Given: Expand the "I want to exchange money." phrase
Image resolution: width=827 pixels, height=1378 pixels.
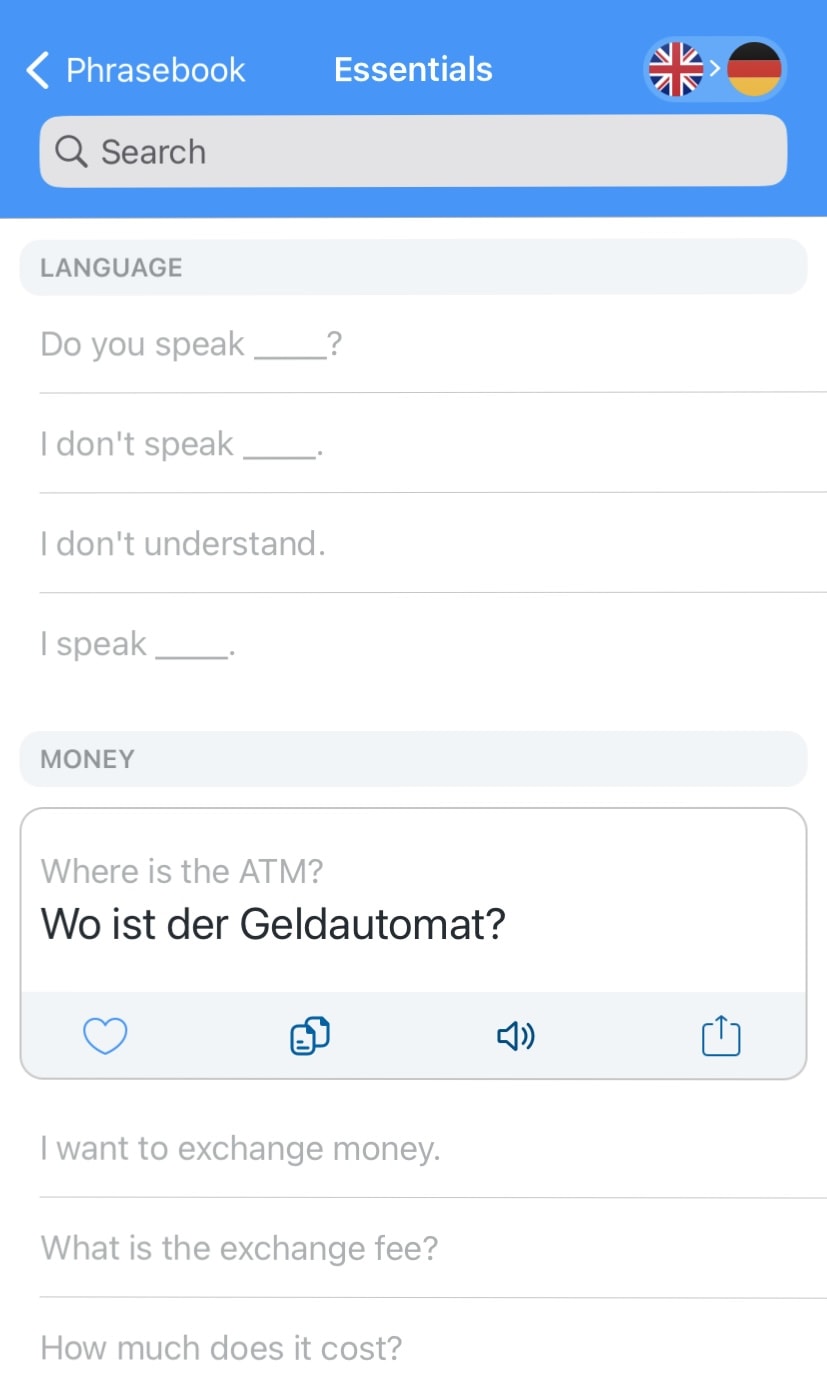Looking at the screenshot, I should 240,1148.
